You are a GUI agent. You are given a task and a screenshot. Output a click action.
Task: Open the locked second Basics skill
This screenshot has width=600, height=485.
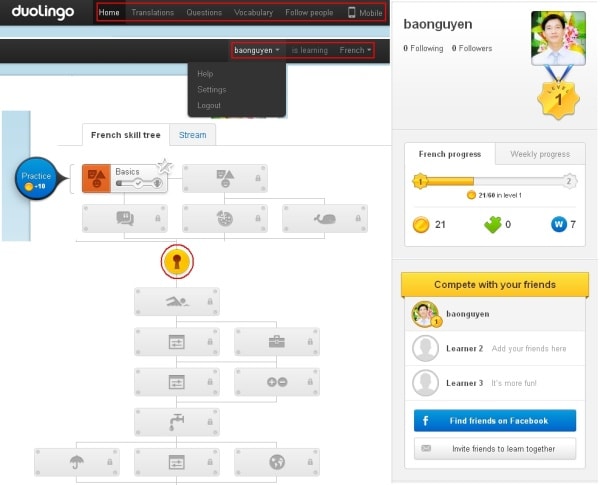[x=225, y=178]
